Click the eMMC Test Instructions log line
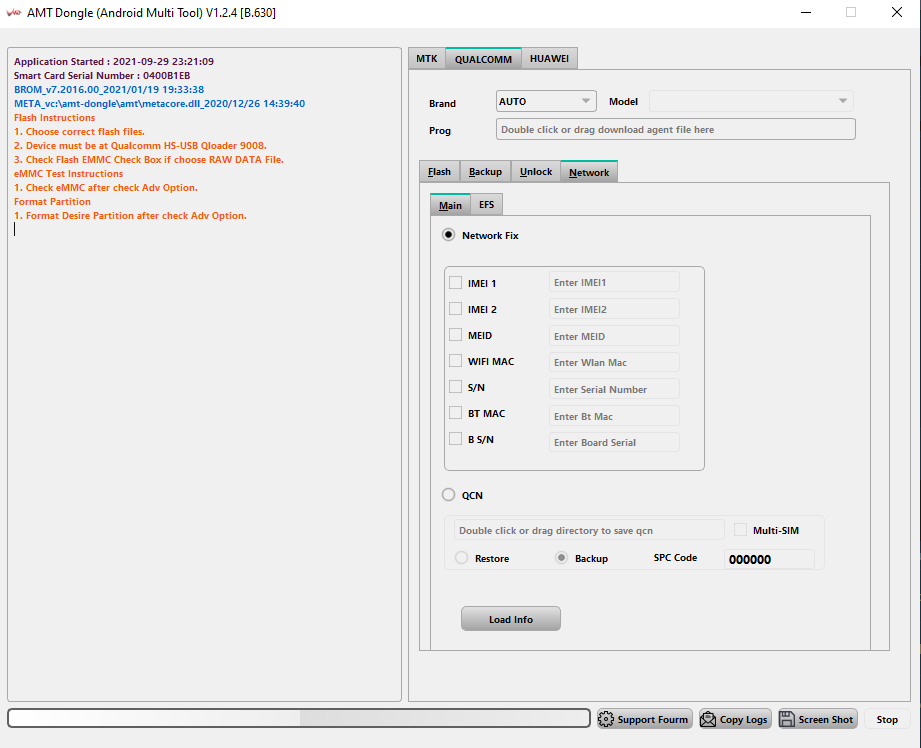Viewport: 921px width, 748px height. pos(68,173)
